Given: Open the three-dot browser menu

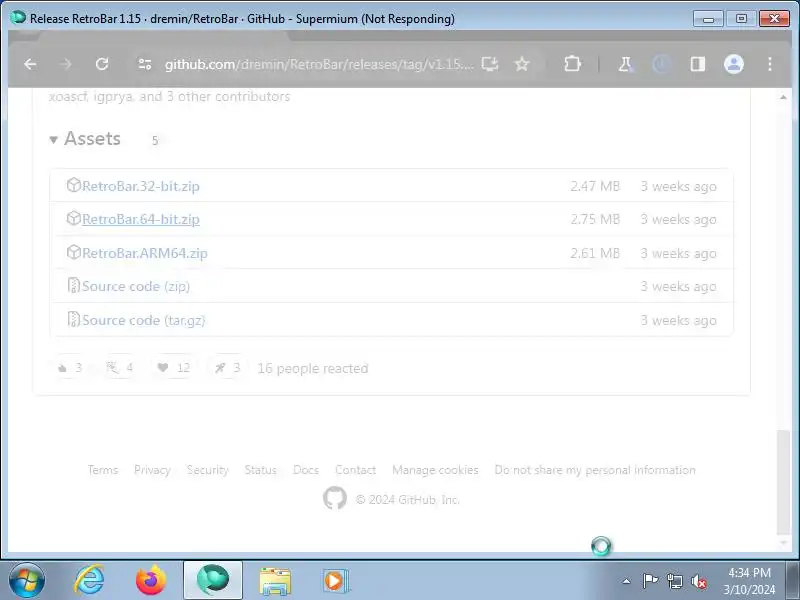Looking at the screenshot, I should click(770, 64).
